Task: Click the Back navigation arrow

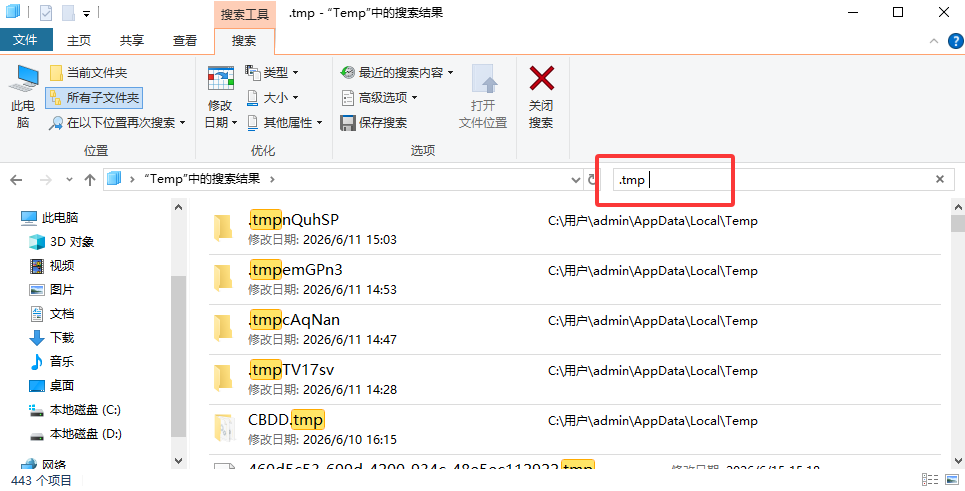Action: coord(17,180)
